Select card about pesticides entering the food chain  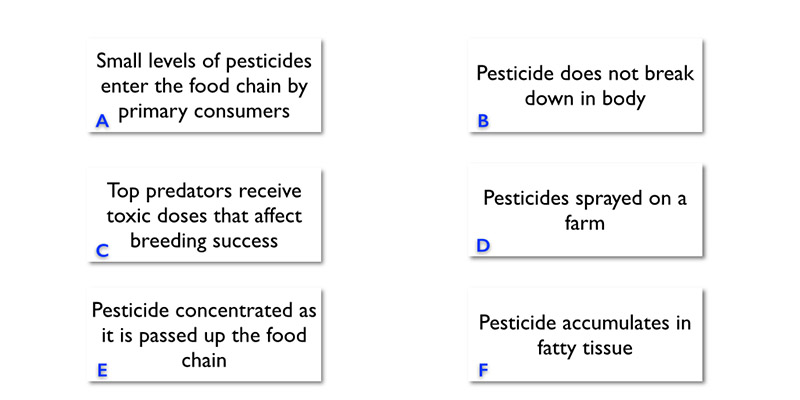pos(204,85)
